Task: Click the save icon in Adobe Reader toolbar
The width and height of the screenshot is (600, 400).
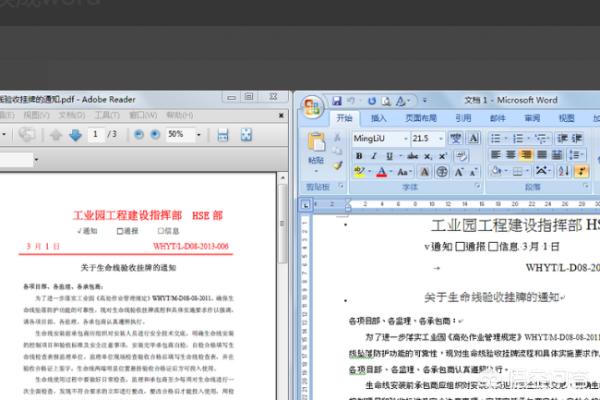Action: coord(222,134)
